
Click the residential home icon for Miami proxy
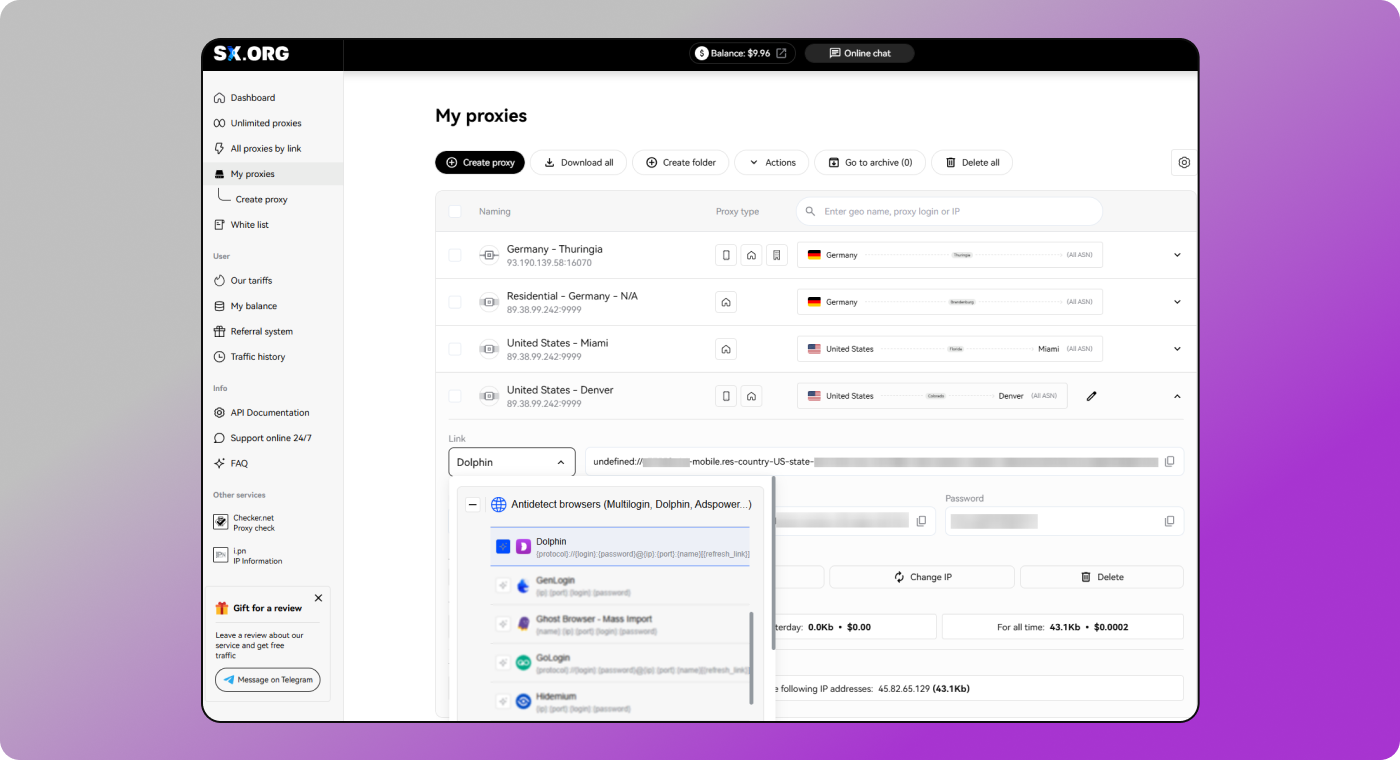coord(726,349)
